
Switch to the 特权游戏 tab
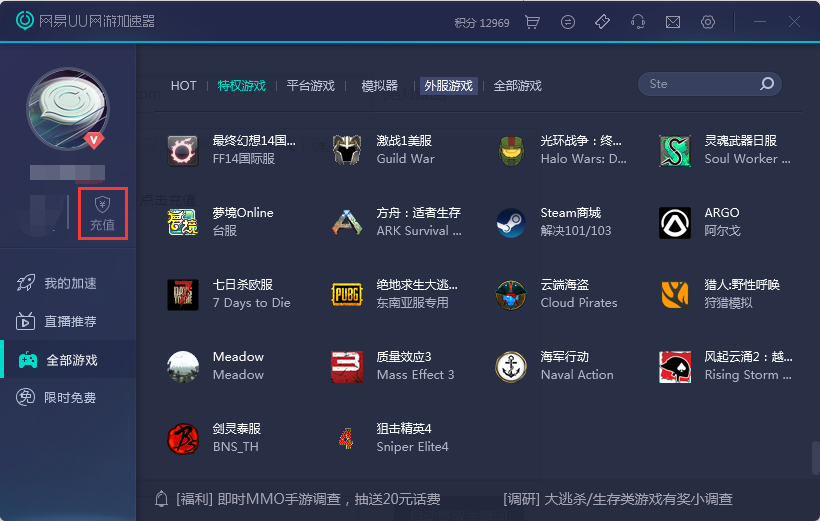pyautogui.click(x=242, y=85)
